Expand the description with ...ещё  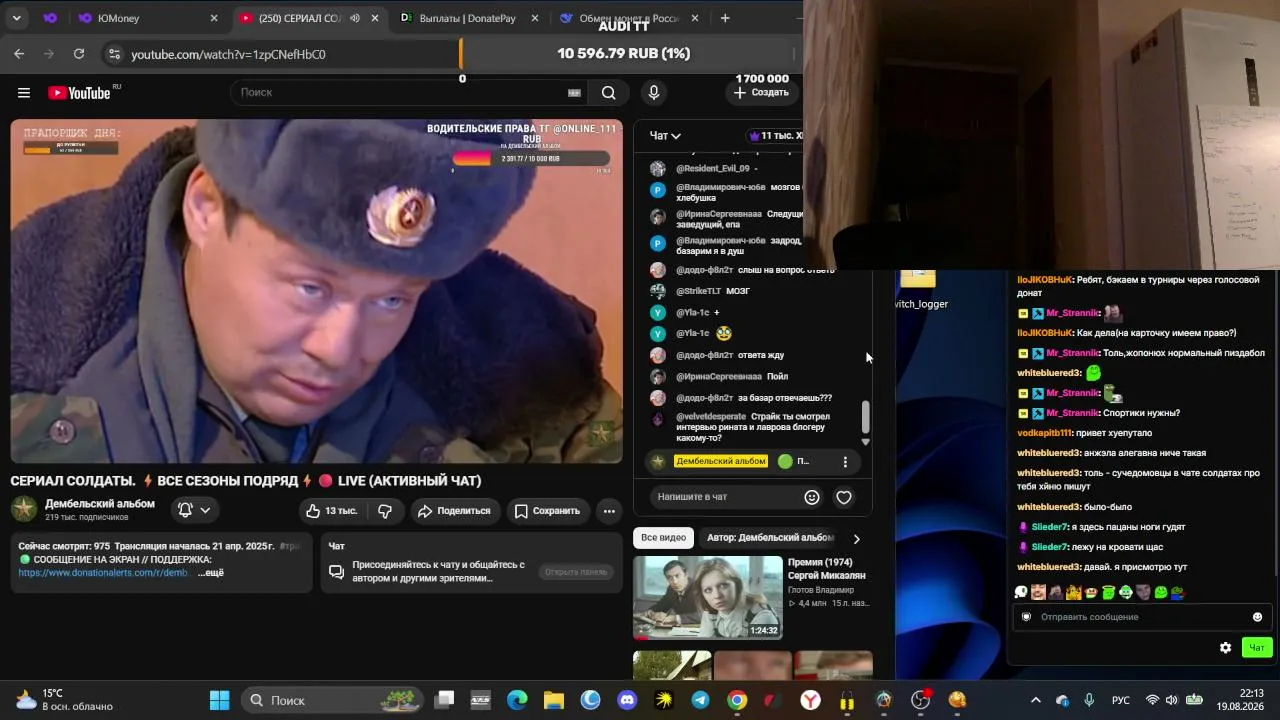[210, 573]
